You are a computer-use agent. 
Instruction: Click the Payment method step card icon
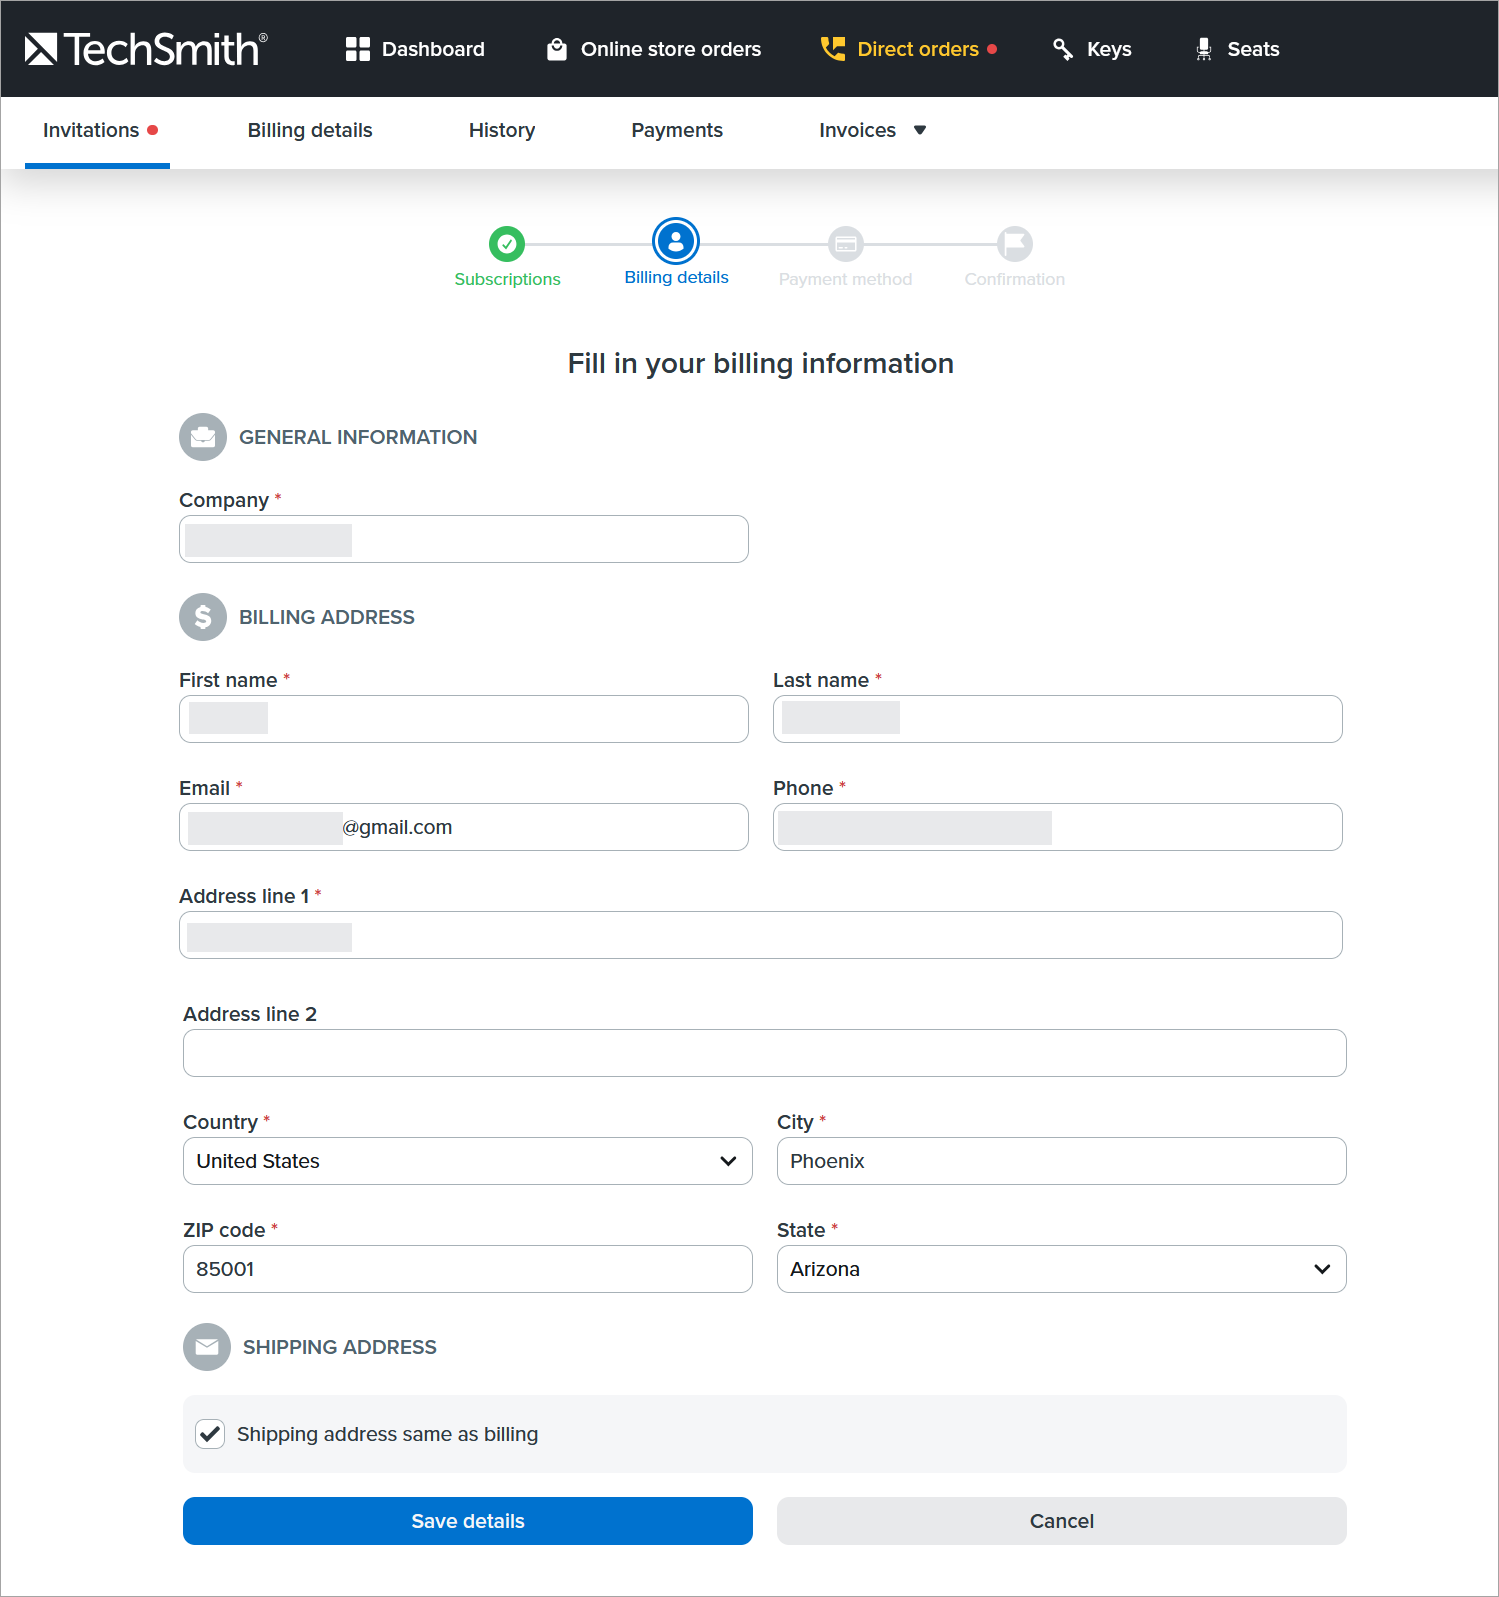pyautogui.click(x=846, y=243)
